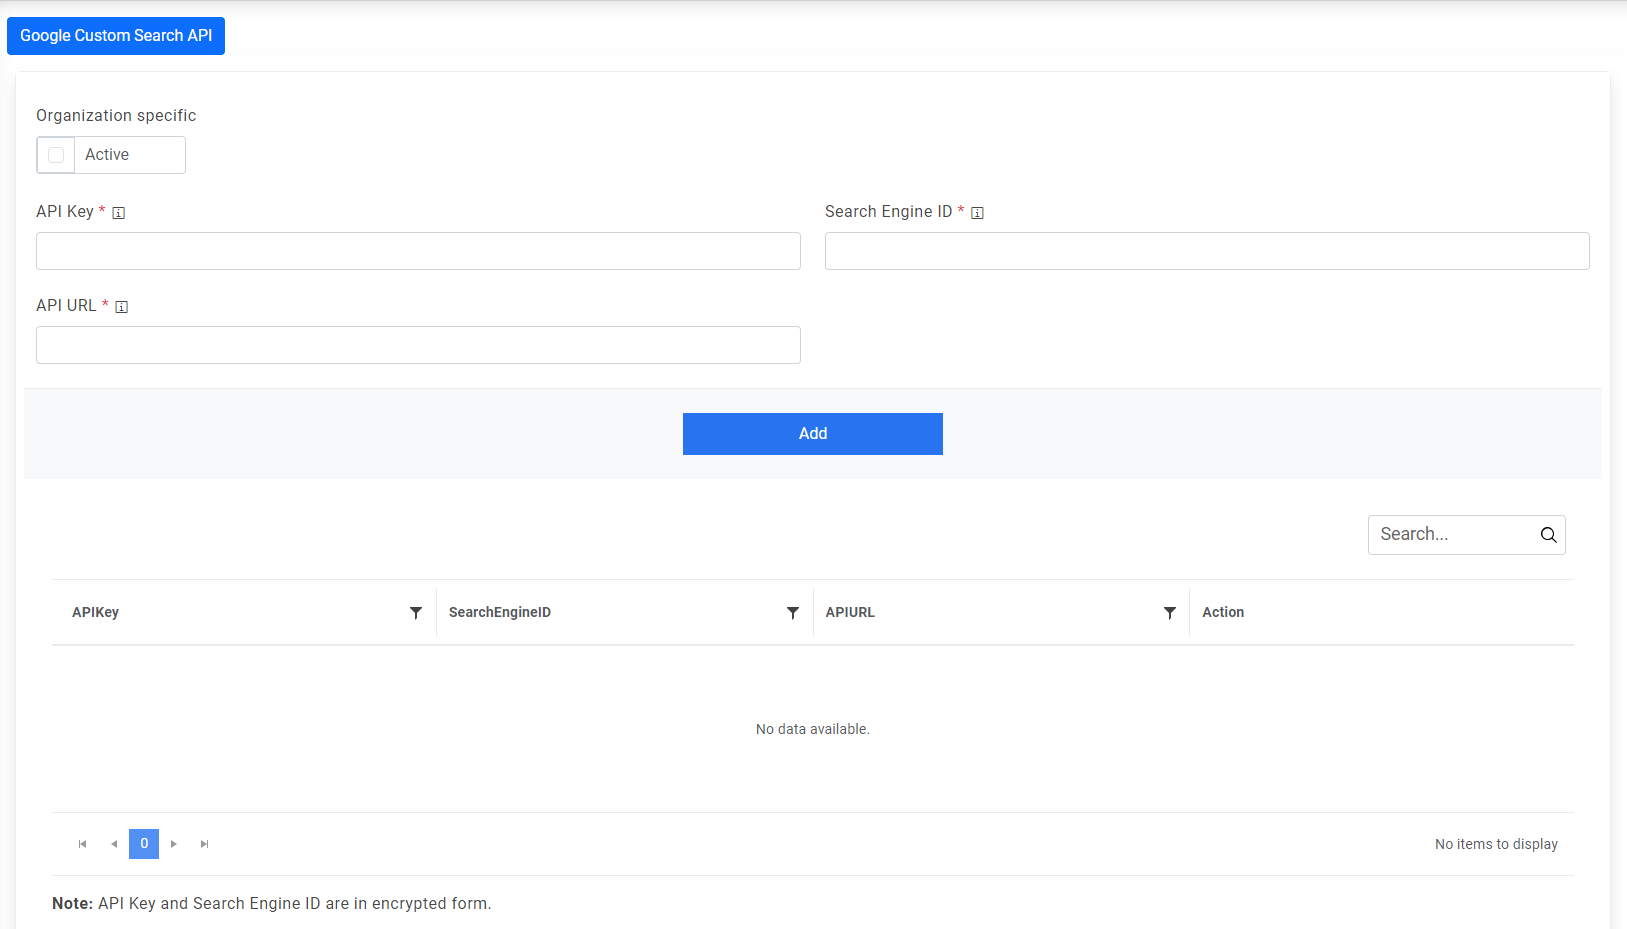Open filter for APIKey column
1627x929 pixels.
[416, 613]
